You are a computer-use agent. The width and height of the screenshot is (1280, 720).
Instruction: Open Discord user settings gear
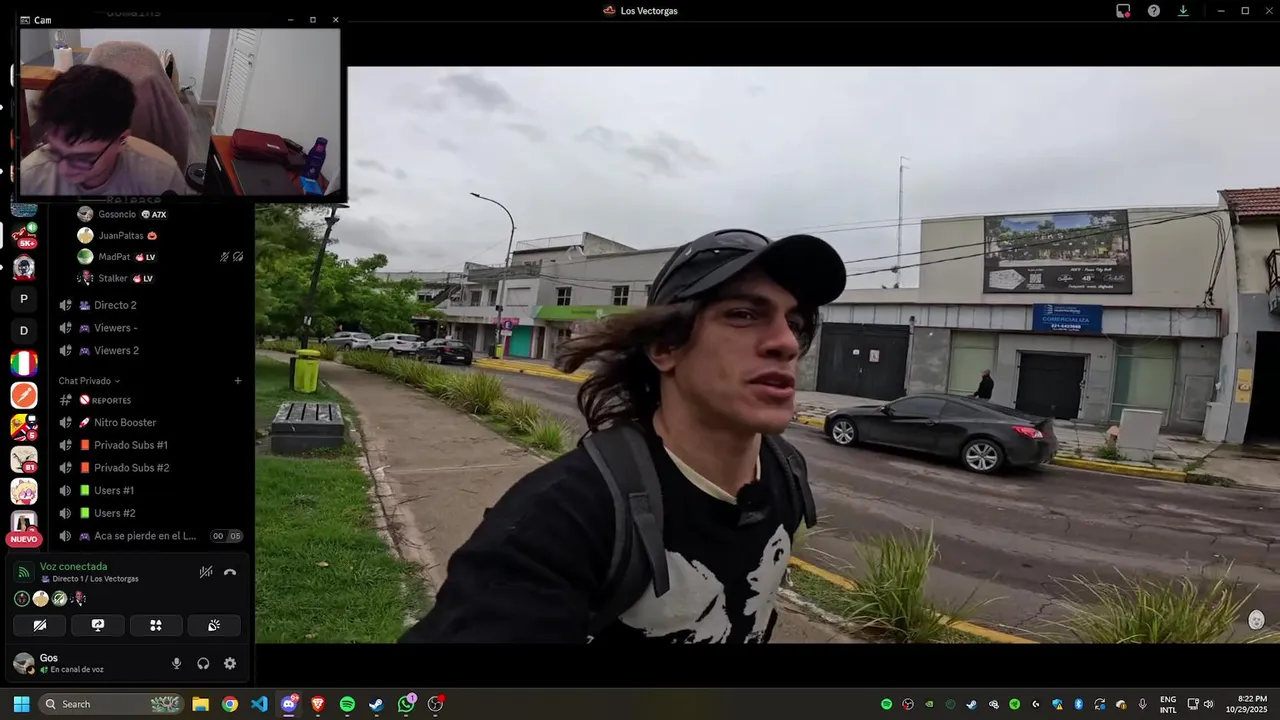click(230, 663)
